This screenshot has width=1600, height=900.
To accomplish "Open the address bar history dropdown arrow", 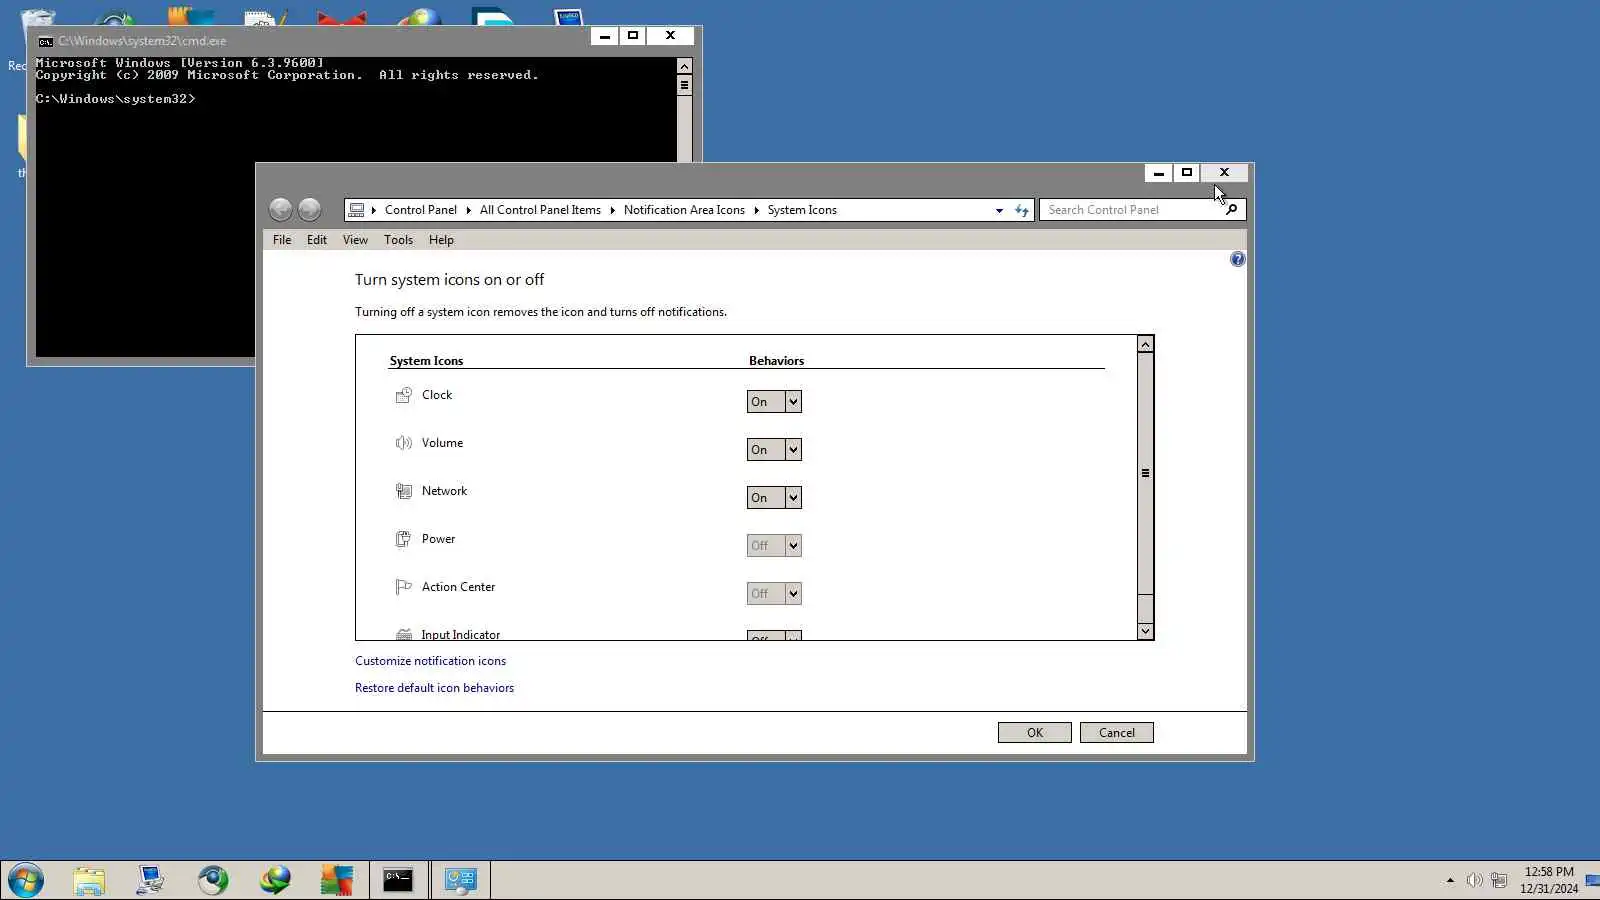I will pos(999,210).
